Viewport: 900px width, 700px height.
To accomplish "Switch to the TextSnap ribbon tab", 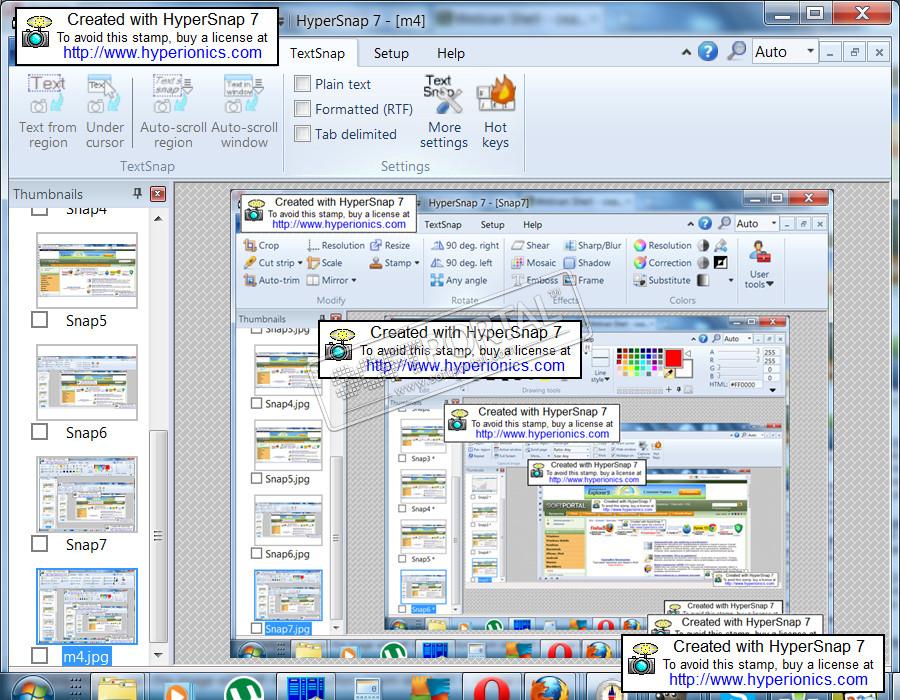I will click(x=317, y=53).
